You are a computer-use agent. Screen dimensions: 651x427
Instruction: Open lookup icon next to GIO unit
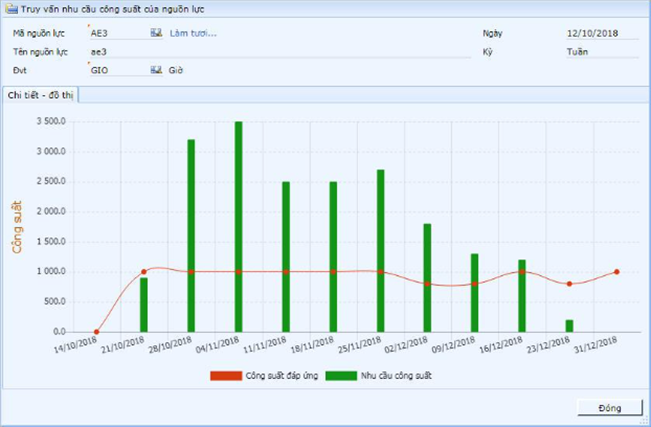(156, 70)
